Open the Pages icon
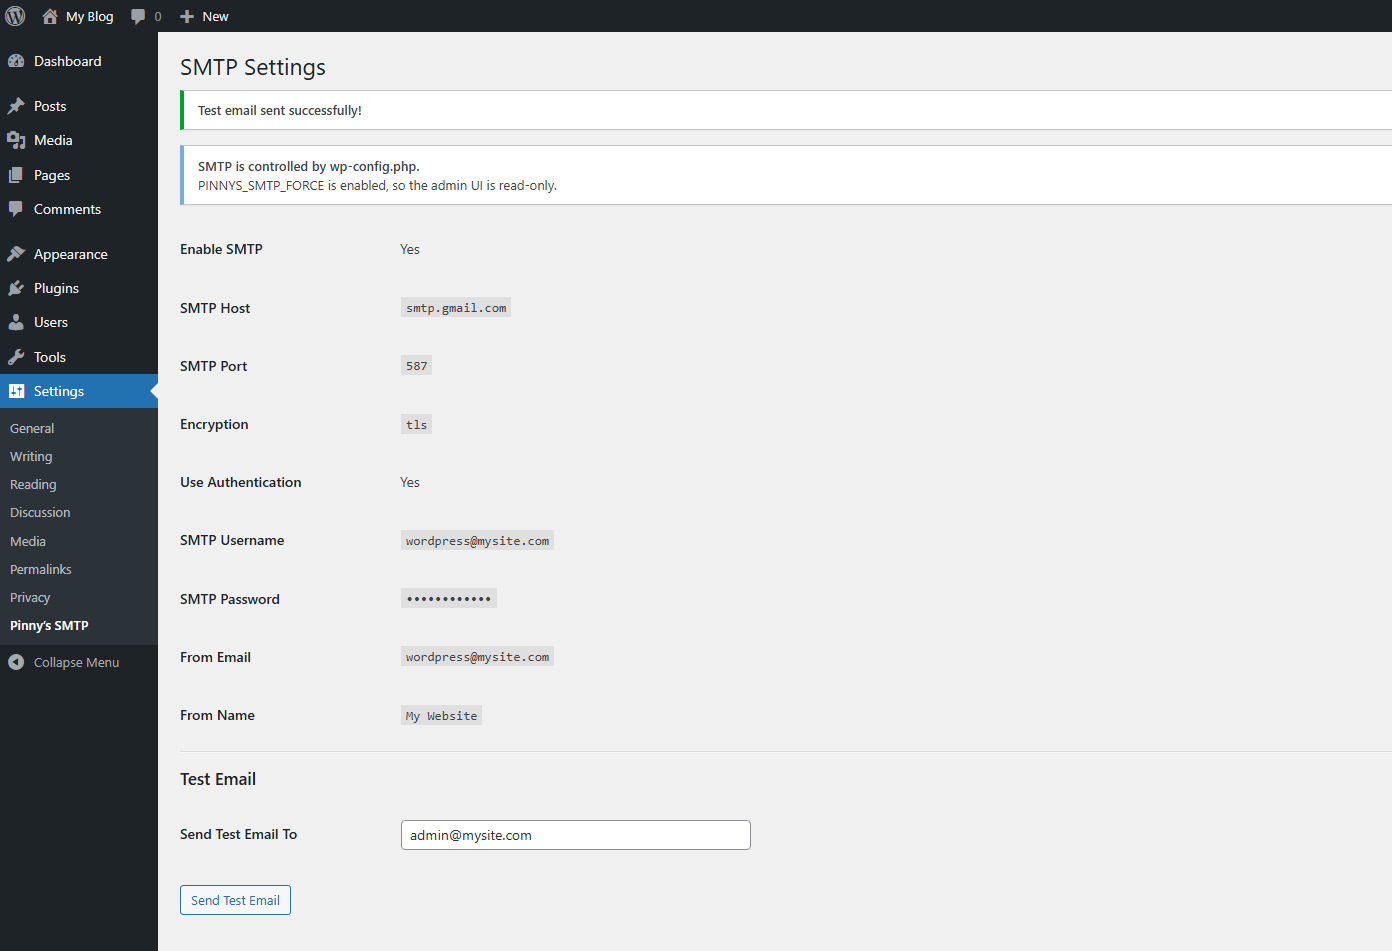The width and height of the screenshot is (1392, 951). pyautogui.click(x=17, y=174)
